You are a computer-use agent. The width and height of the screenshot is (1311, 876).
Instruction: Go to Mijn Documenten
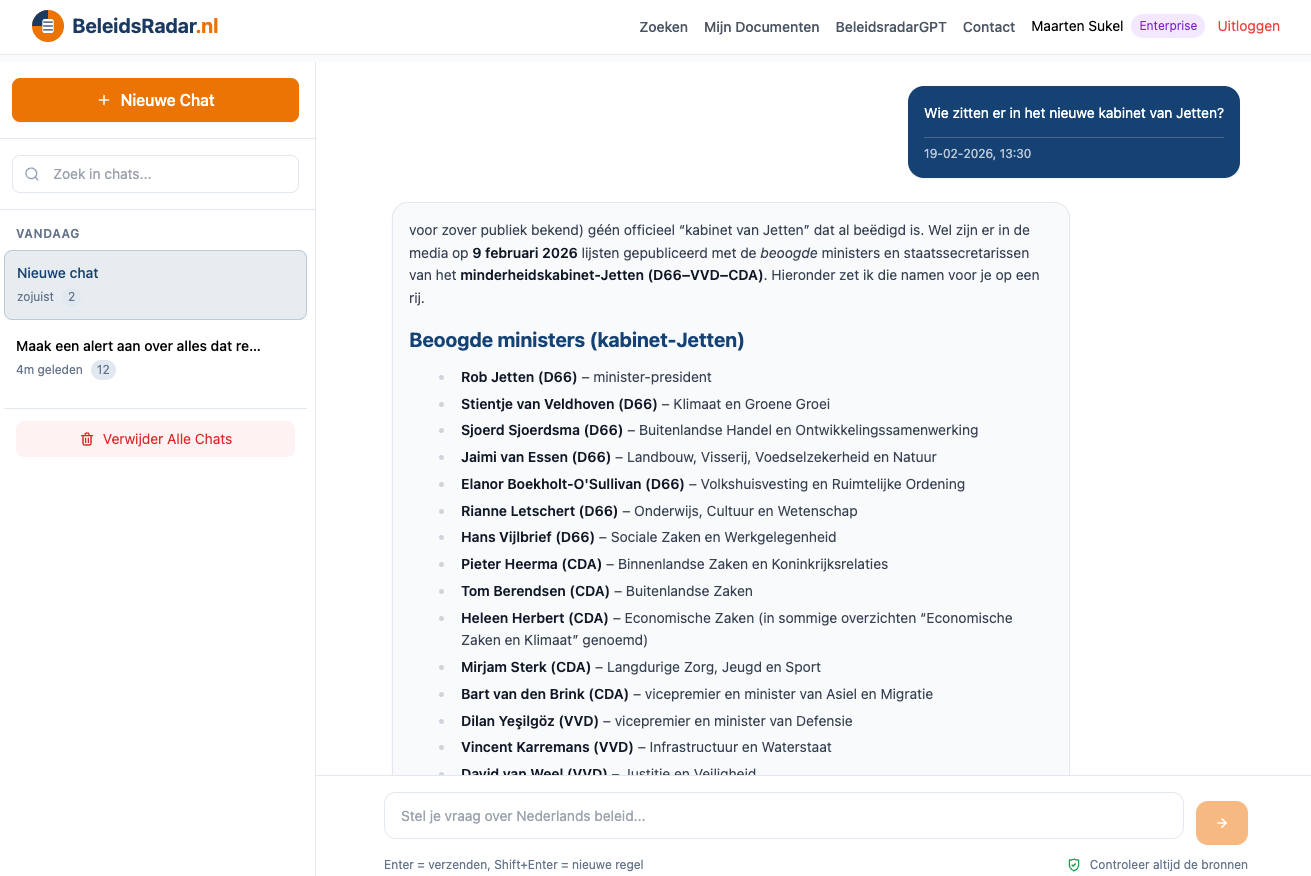tap(761, 27)
